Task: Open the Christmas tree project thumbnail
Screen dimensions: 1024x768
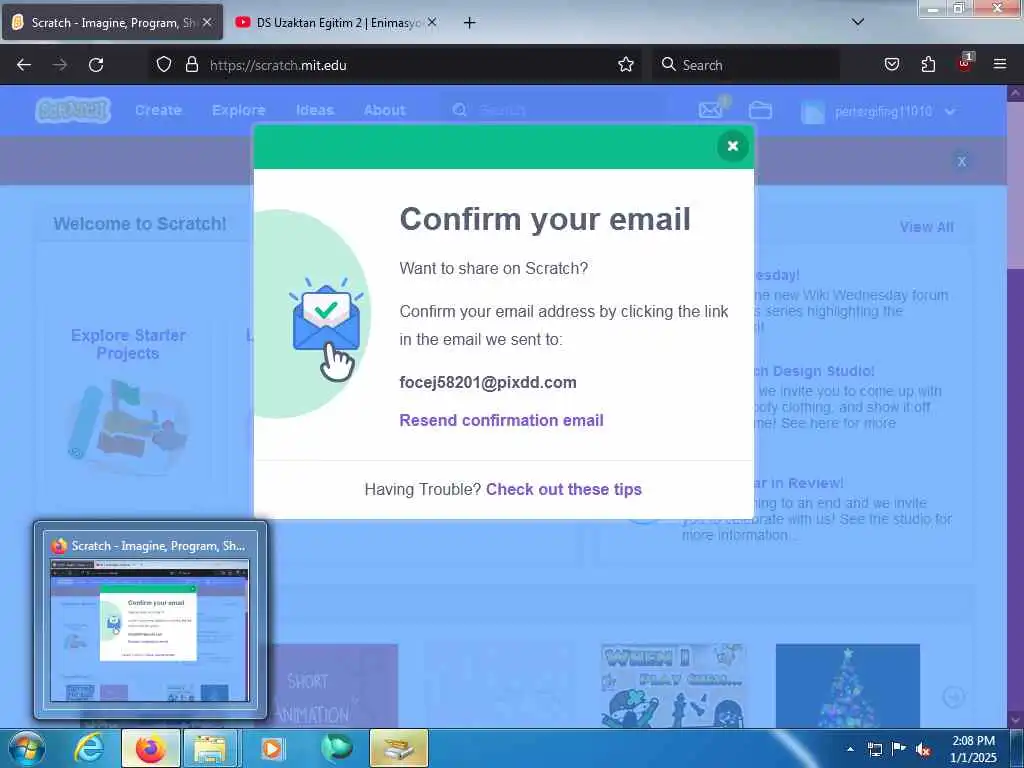Action: click(x=848, y=686)
